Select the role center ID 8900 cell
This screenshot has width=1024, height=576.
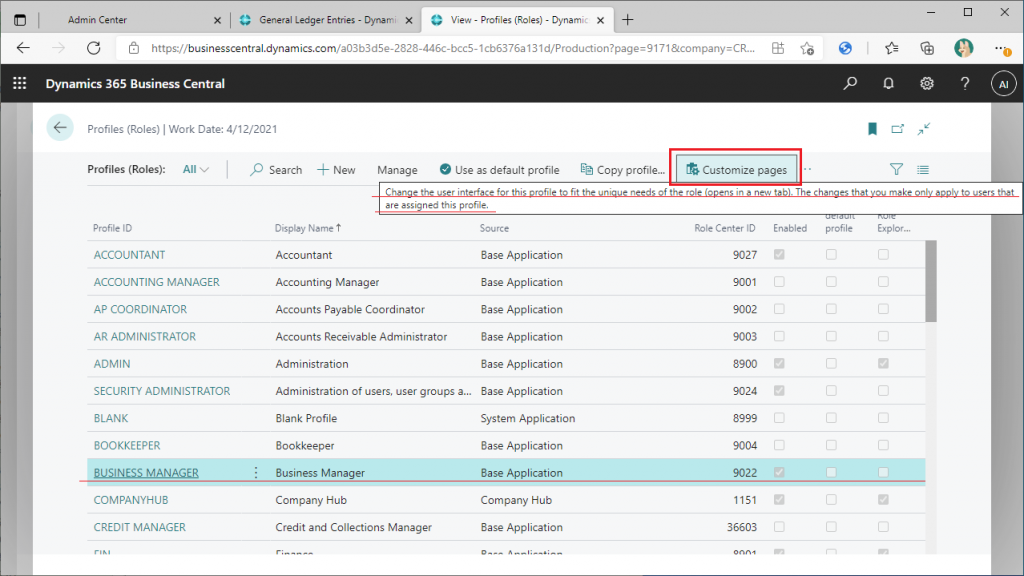pyautogui.click(x=744, y=363)
